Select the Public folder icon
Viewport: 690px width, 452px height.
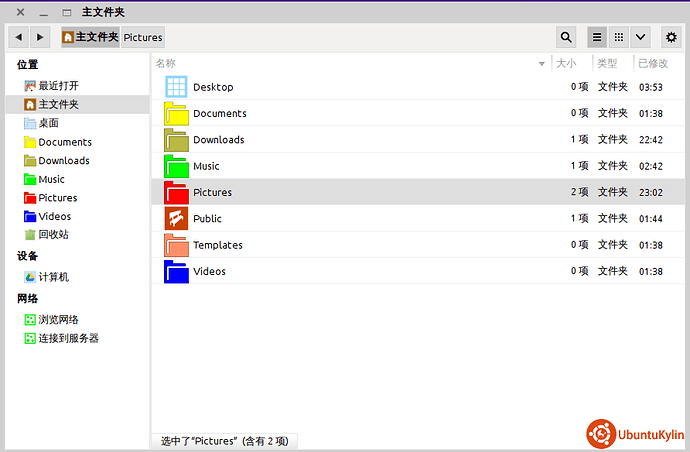(x=177, y=218)
